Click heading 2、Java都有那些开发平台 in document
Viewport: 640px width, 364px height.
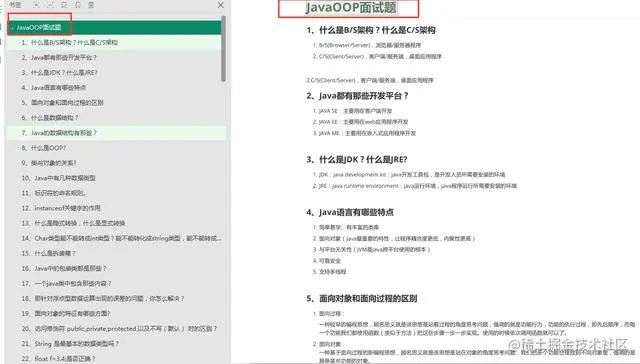click(x=358, y=96)
